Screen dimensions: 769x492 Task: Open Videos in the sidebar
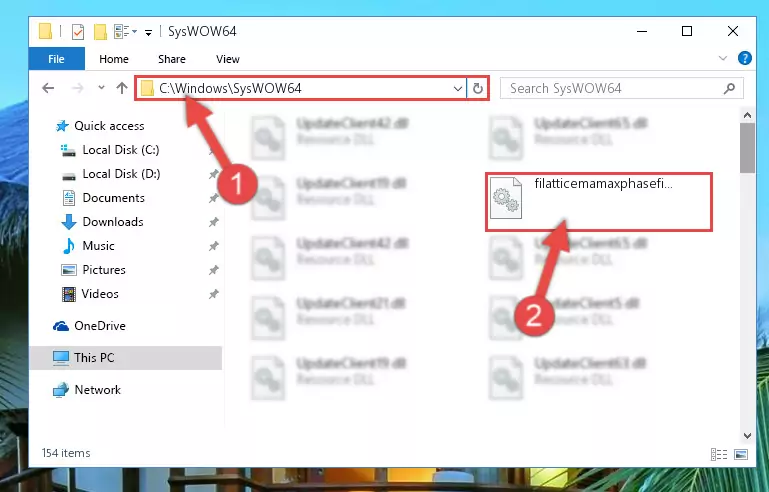[x=100, y=294]
